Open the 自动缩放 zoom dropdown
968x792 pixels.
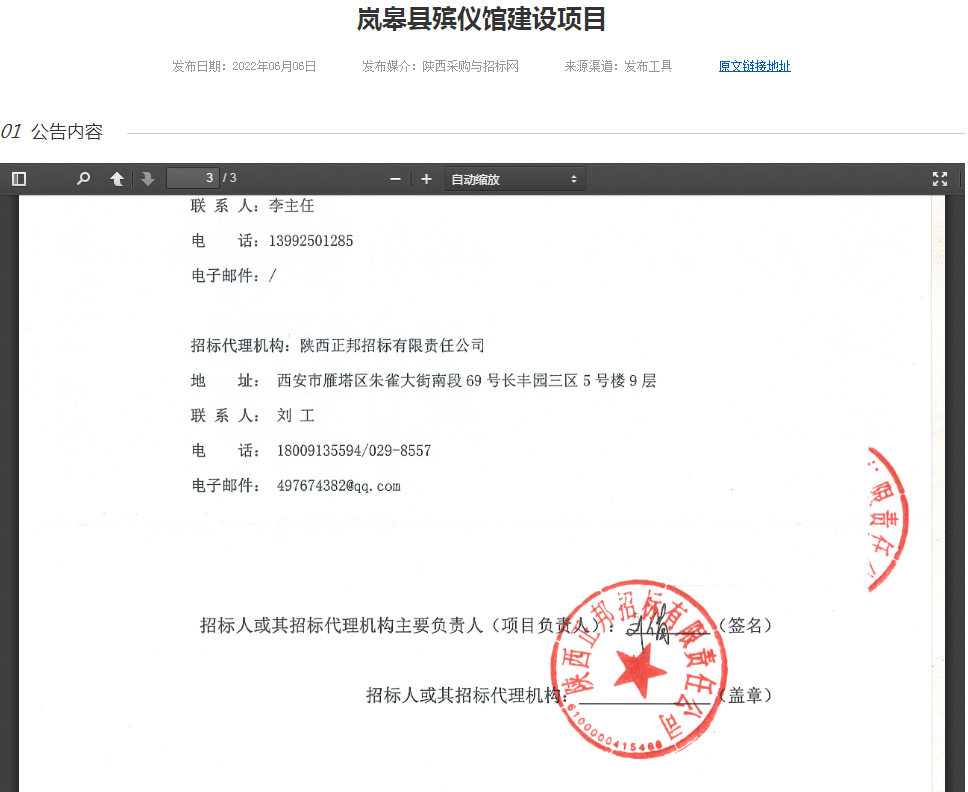[514, 179]
